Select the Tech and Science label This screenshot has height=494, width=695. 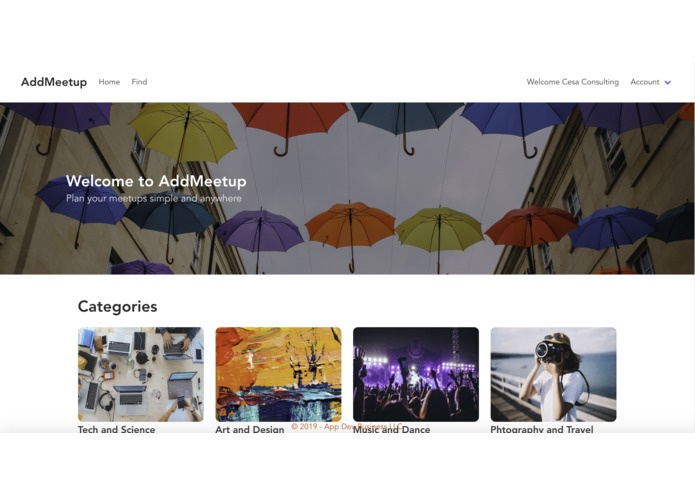pyautogui.click(x=116, y=429)
